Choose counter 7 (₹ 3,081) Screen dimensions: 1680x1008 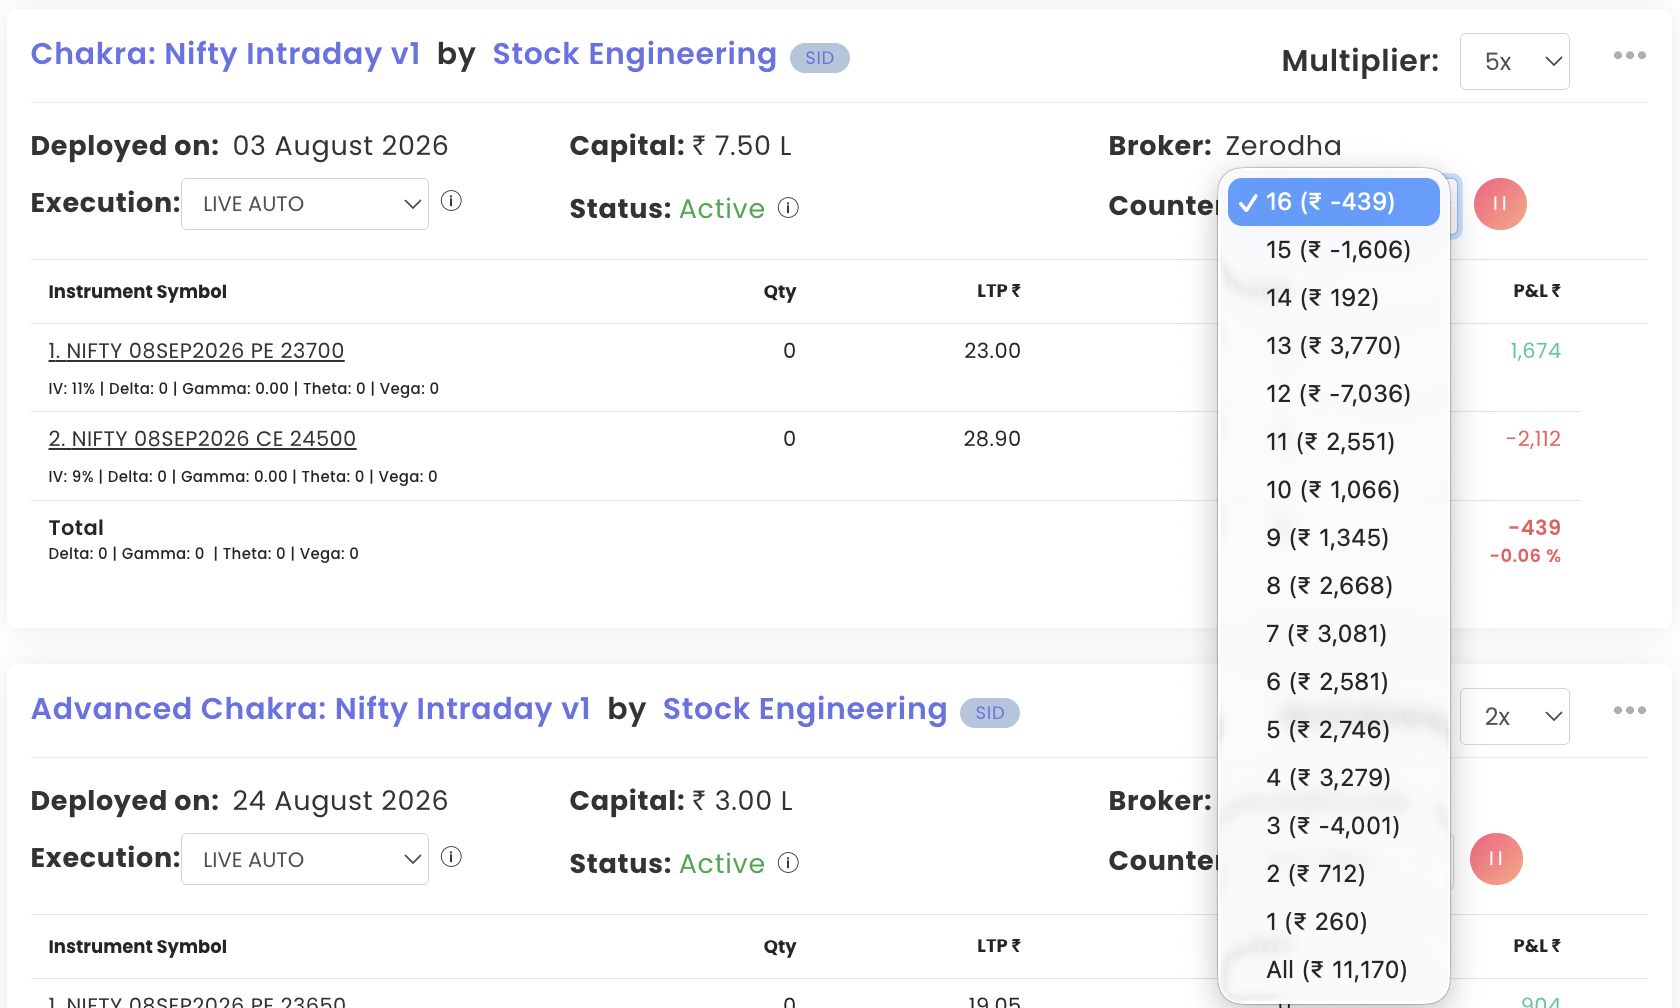coord(1333,634)
